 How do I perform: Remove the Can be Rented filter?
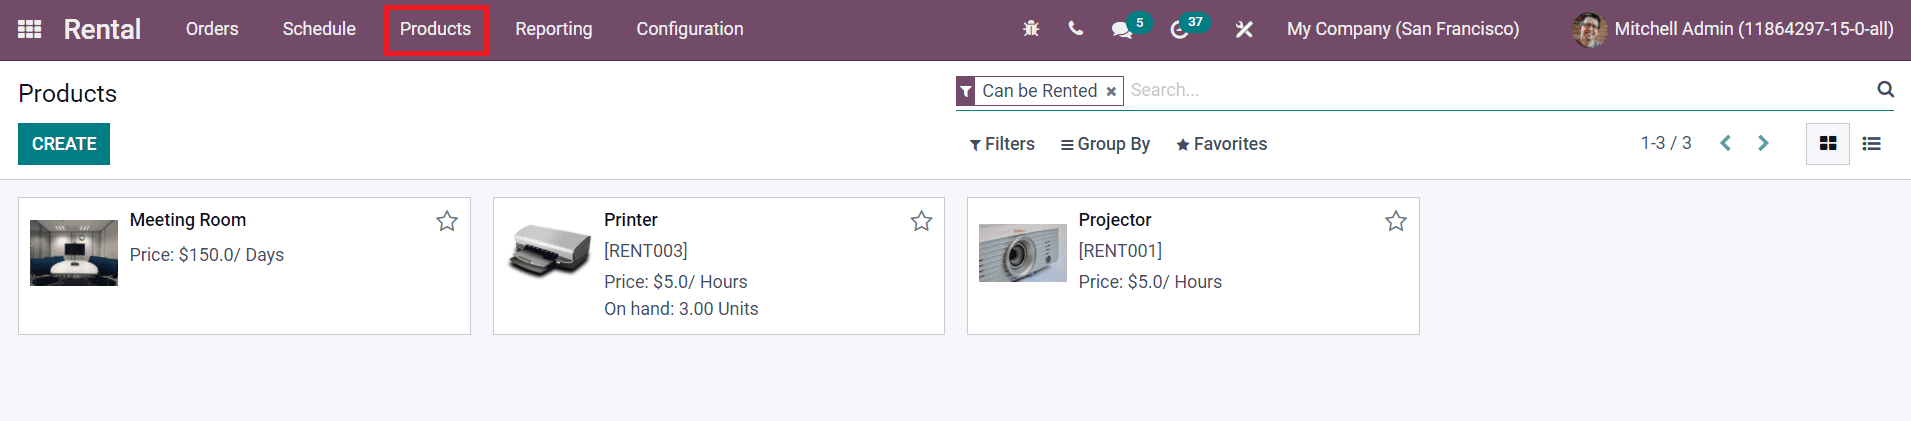[x=1111, y=91]
